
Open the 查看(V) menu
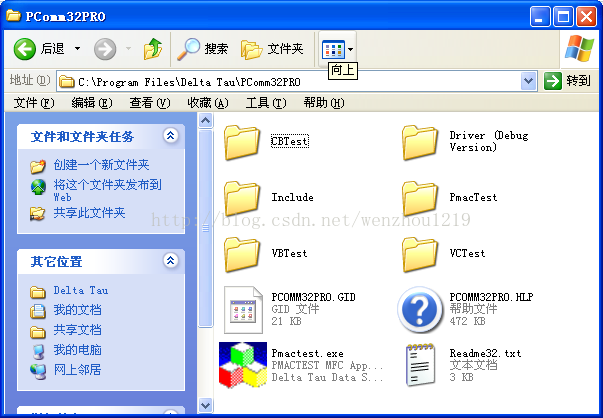(x=150, y=103)
